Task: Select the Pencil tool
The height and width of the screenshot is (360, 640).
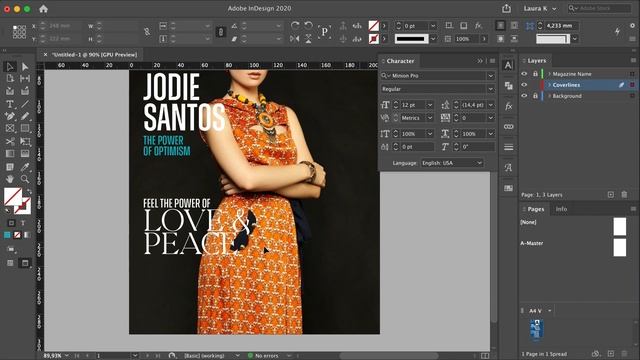Action: click(25, 116)
